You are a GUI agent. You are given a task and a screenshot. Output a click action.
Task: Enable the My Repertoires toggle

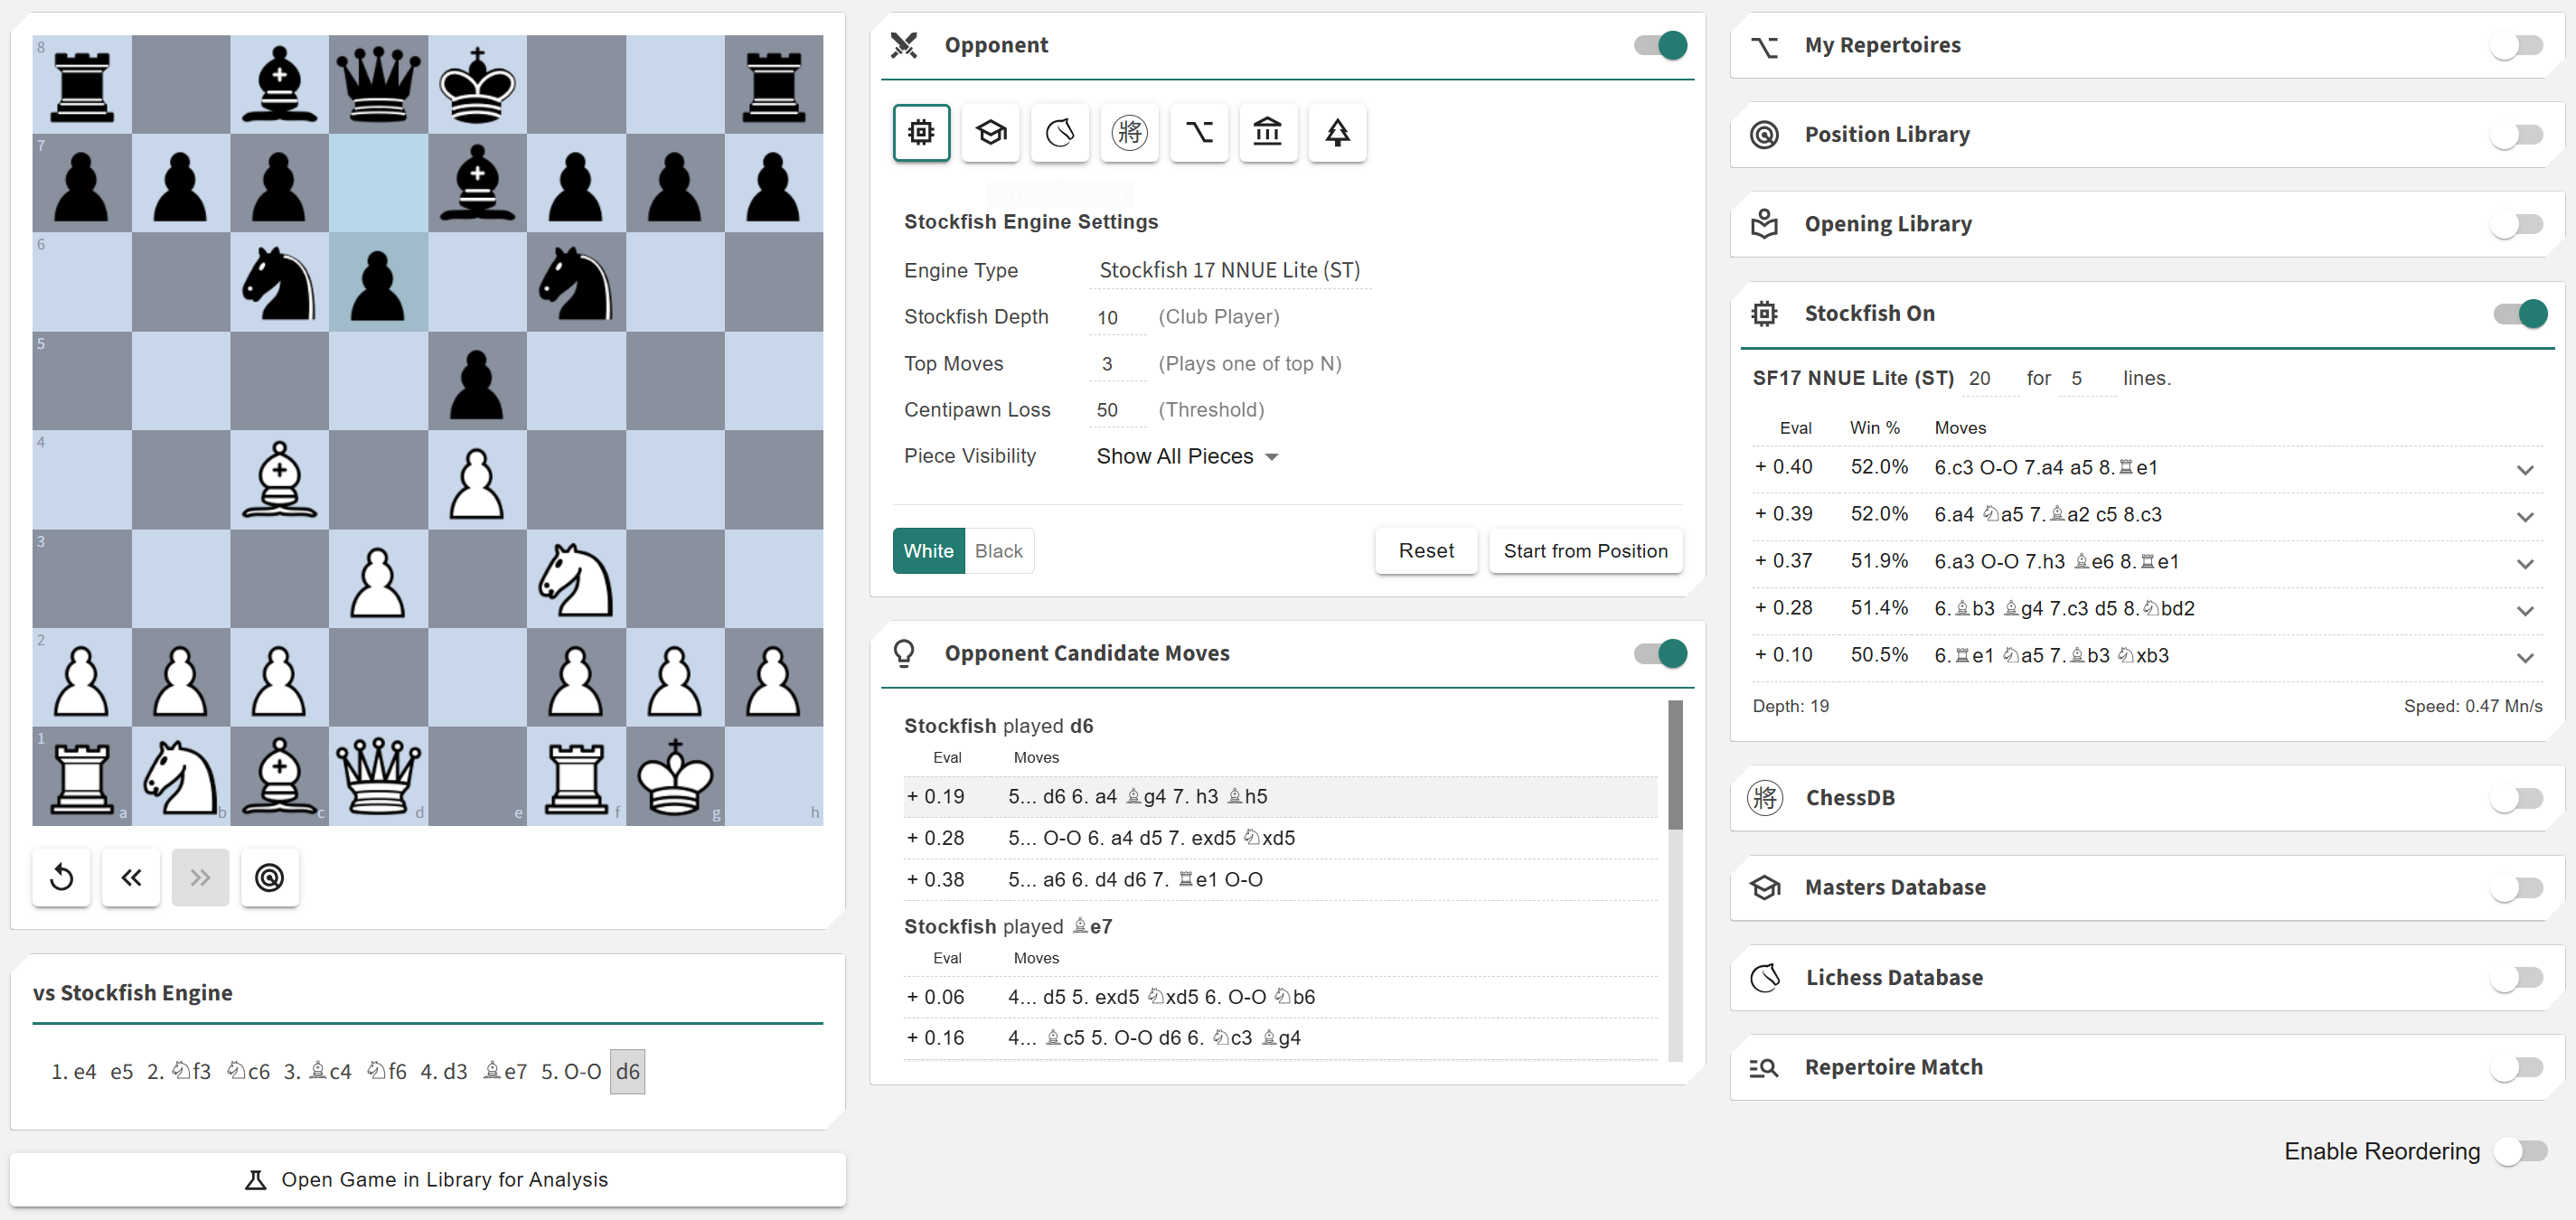[2517, 46]
